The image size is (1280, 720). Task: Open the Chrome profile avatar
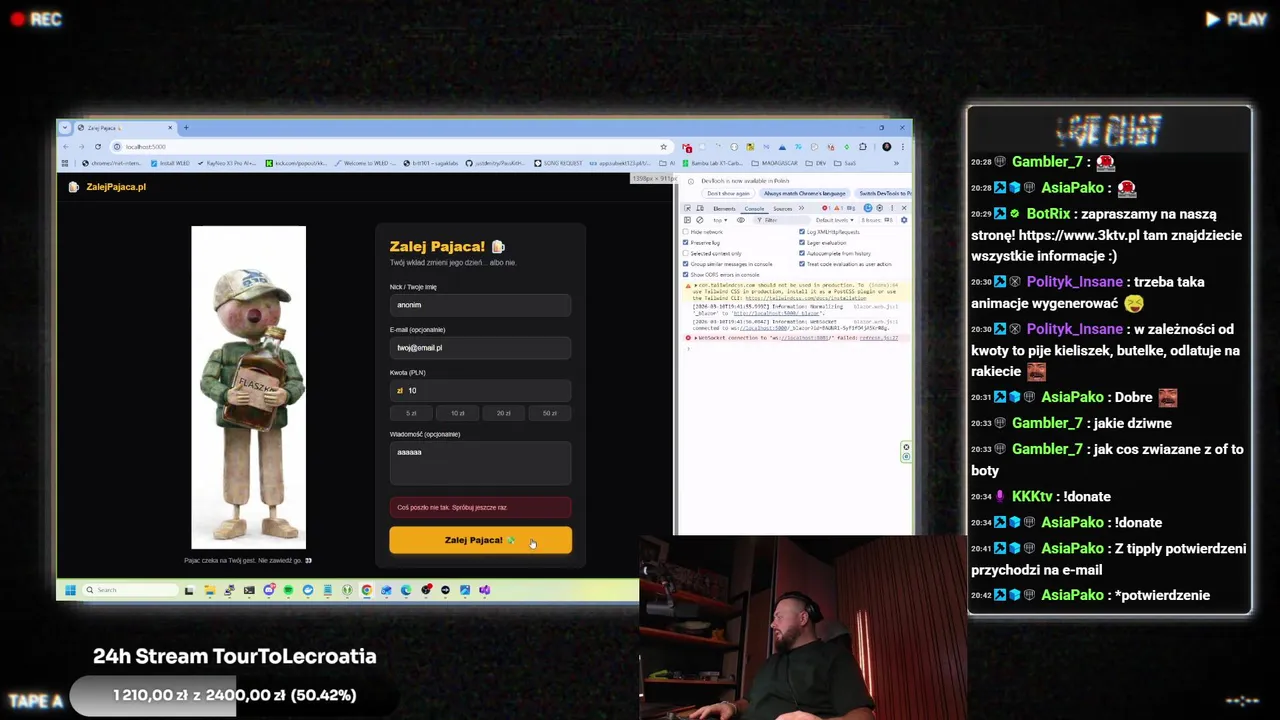point(886,147)
